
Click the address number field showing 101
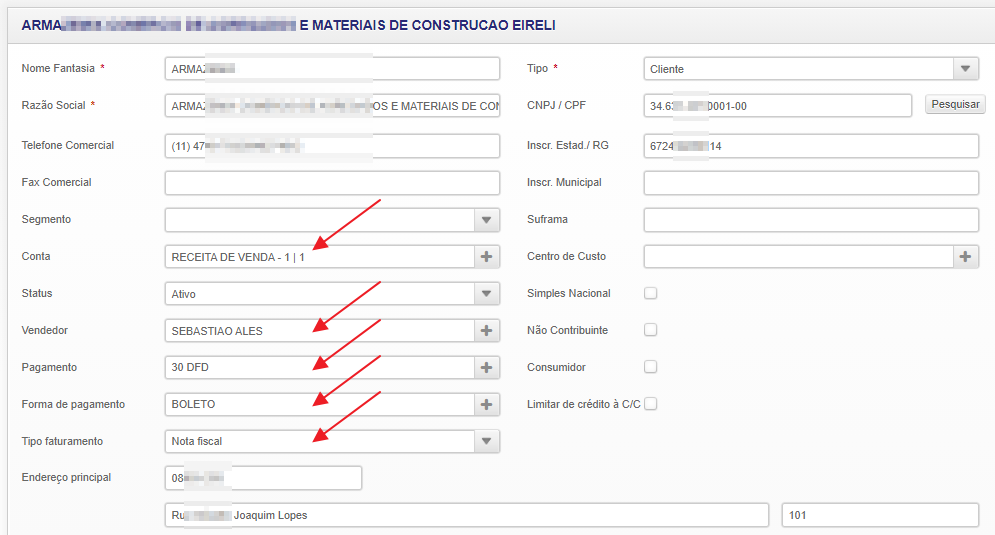tap(880, 515)
